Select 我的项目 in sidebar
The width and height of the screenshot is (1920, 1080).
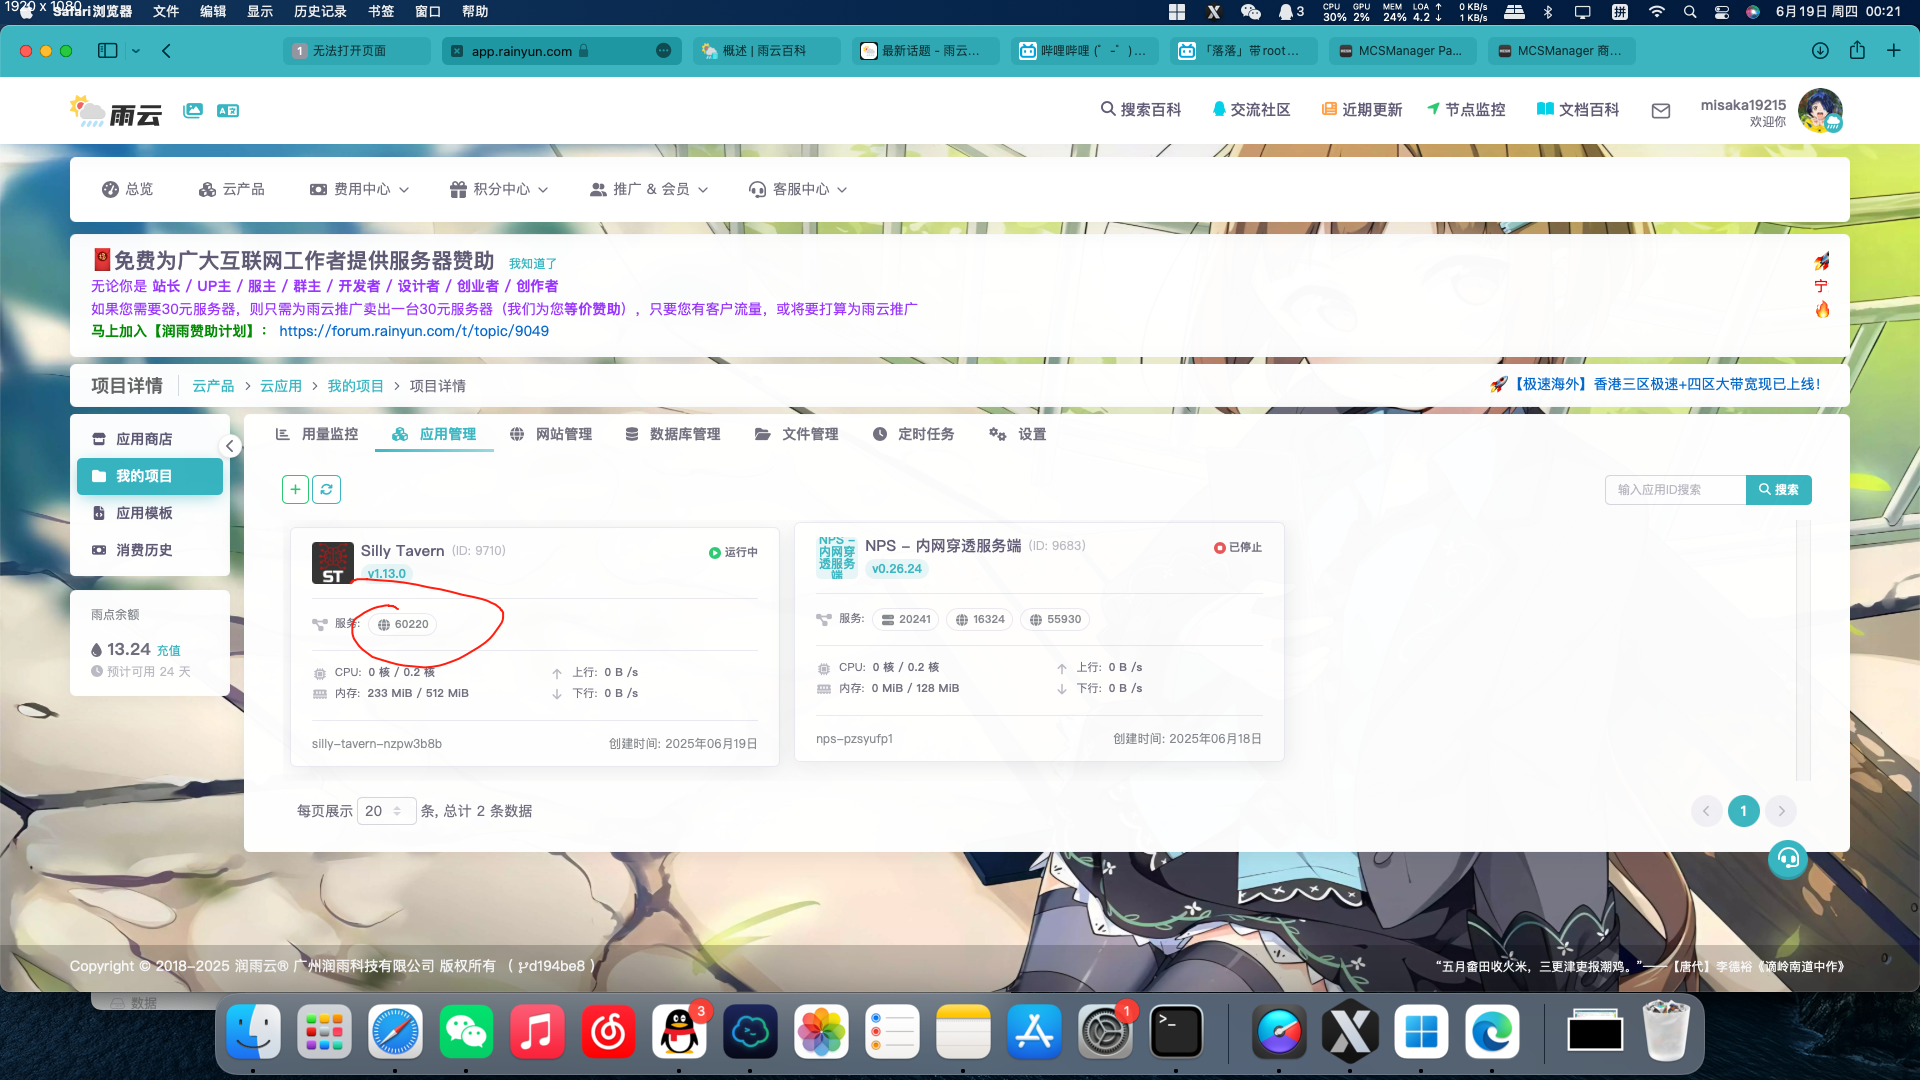150,476
